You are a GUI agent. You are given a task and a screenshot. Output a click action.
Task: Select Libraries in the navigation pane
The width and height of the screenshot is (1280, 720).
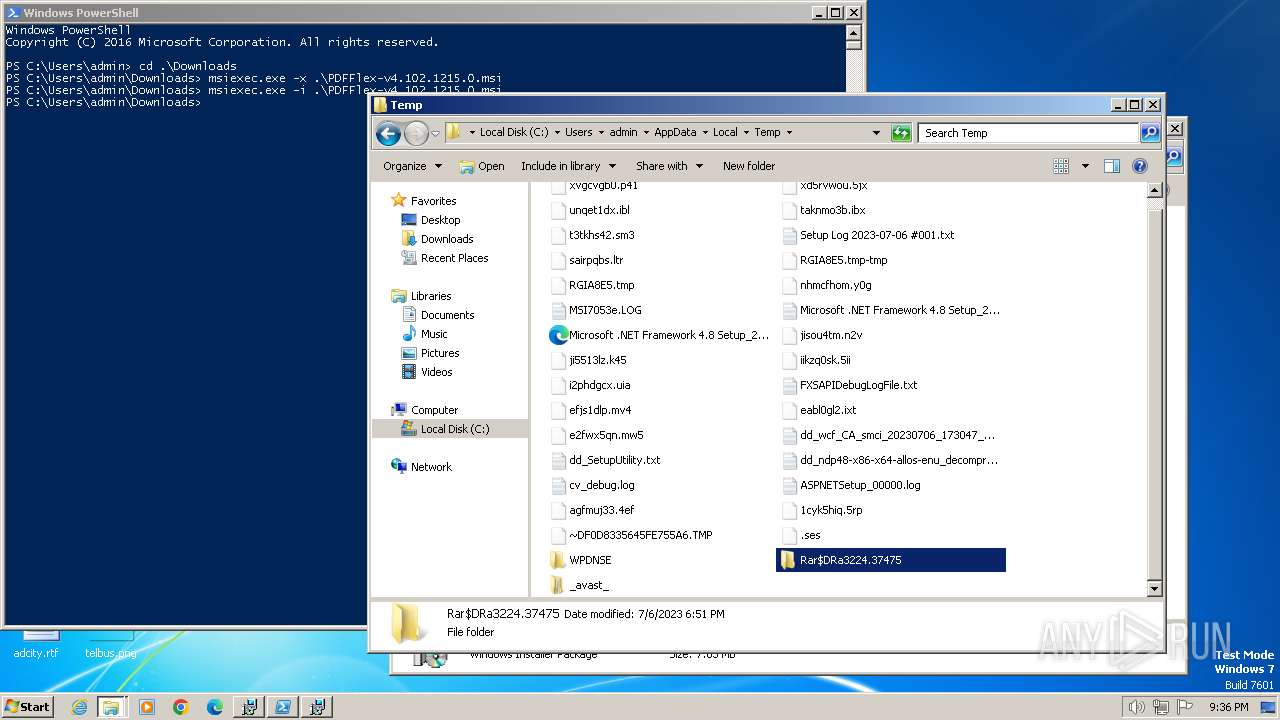tap(431, 295)
